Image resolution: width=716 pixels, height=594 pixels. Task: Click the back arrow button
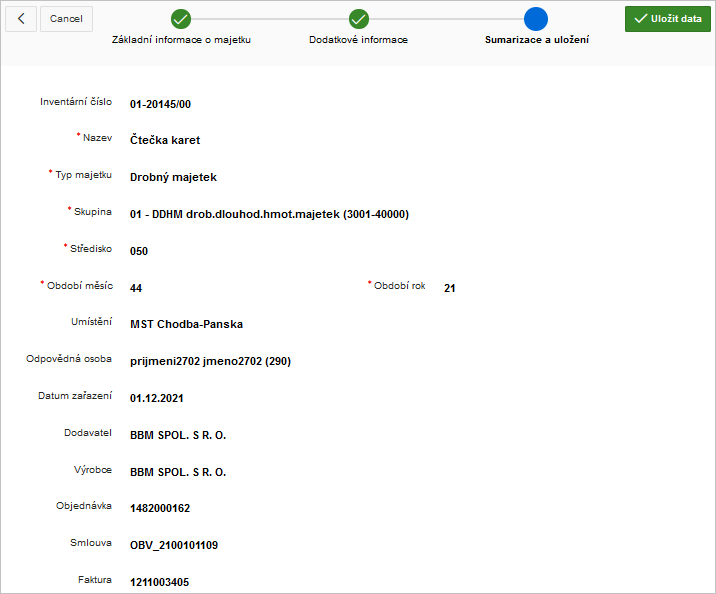click(x=21, y=19)
